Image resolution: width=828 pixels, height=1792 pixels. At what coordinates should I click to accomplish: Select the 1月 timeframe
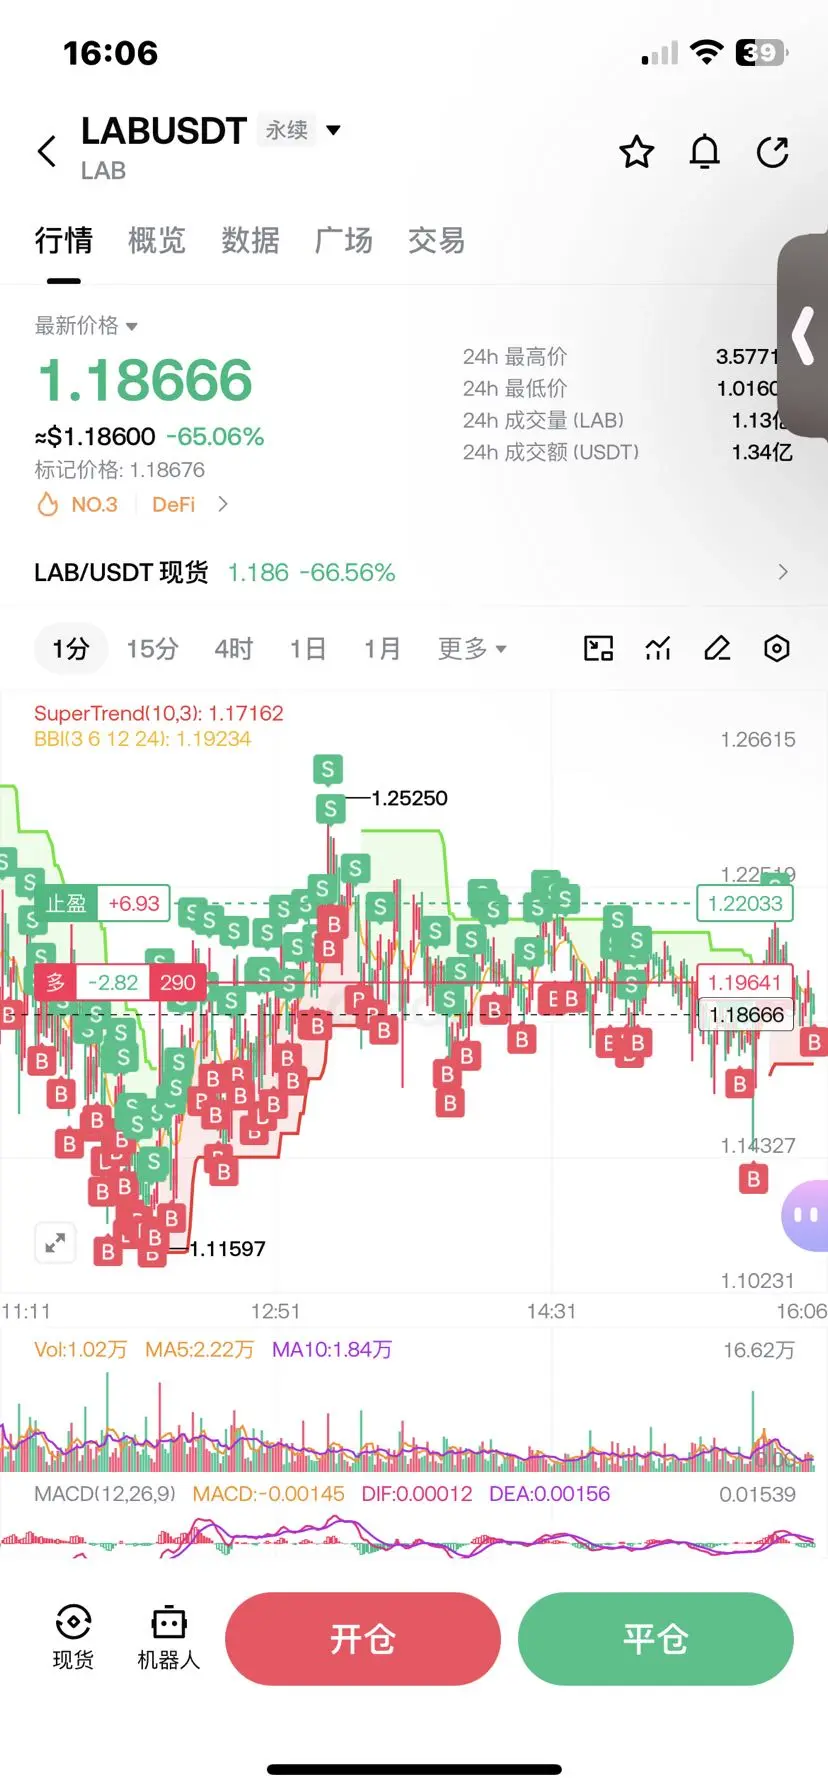382,649
